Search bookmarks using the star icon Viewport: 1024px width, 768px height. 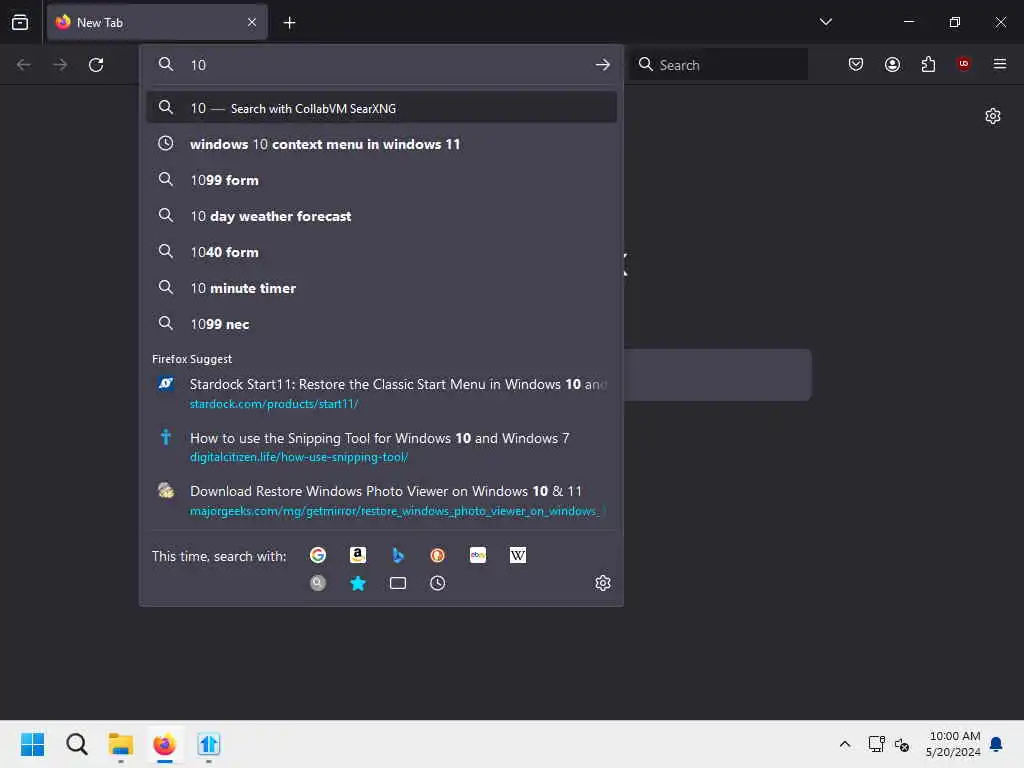tap(358, 583)
